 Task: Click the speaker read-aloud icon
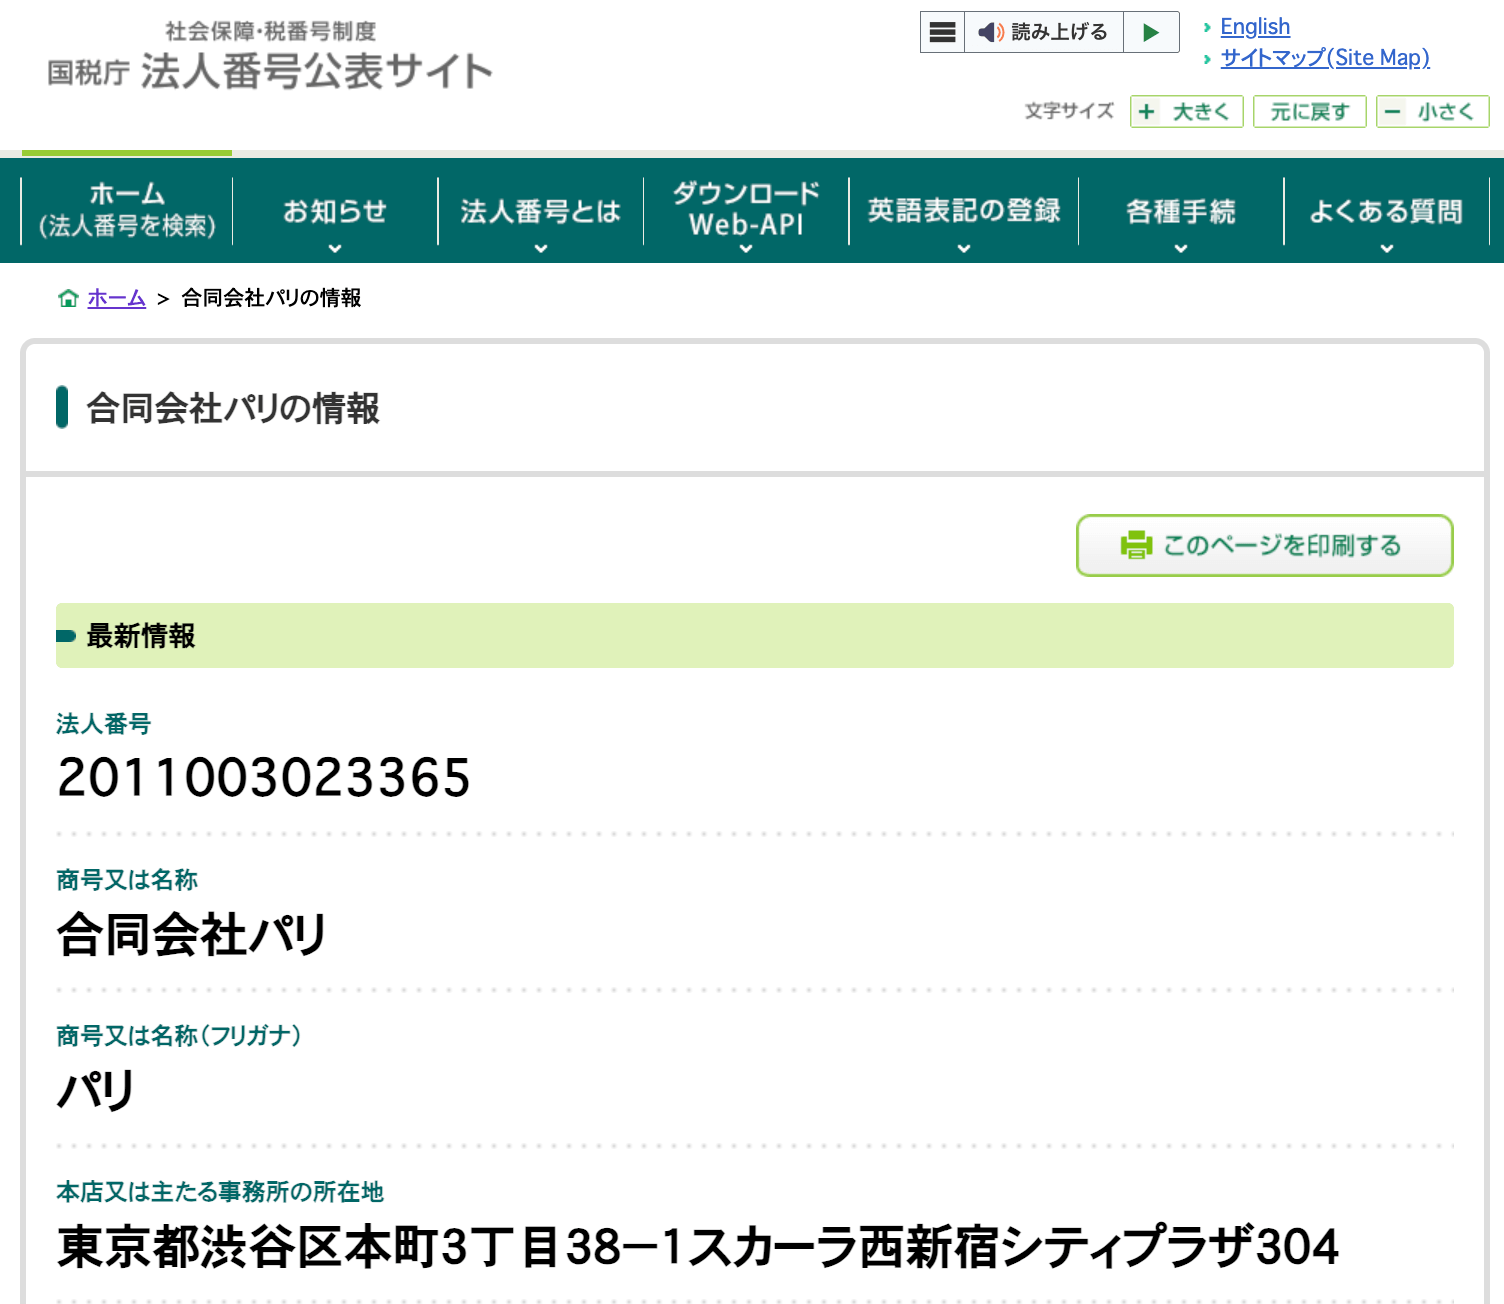pos(990,32)
